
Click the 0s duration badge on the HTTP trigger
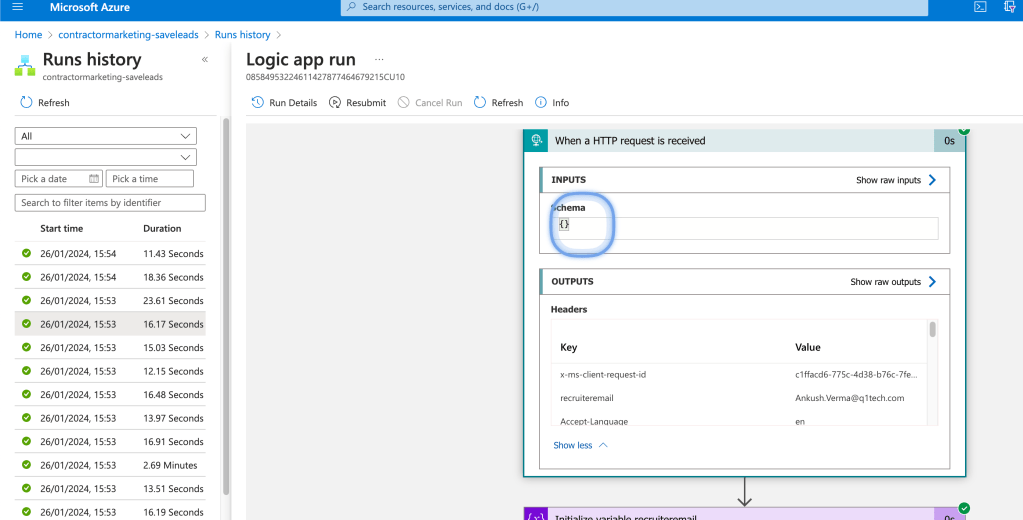[x=949, y=140]
